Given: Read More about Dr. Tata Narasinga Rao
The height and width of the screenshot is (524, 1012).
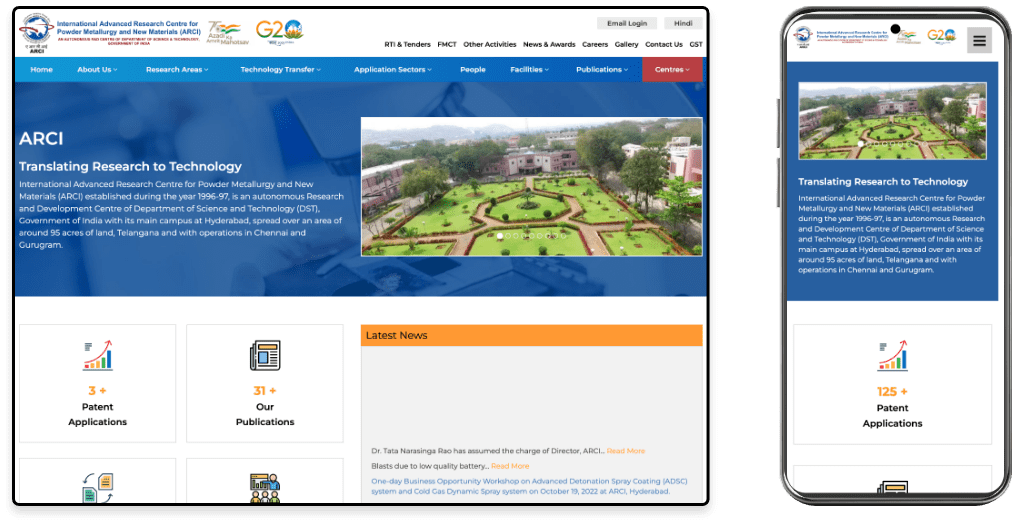Looking at the screenshot, I should 625,450.
